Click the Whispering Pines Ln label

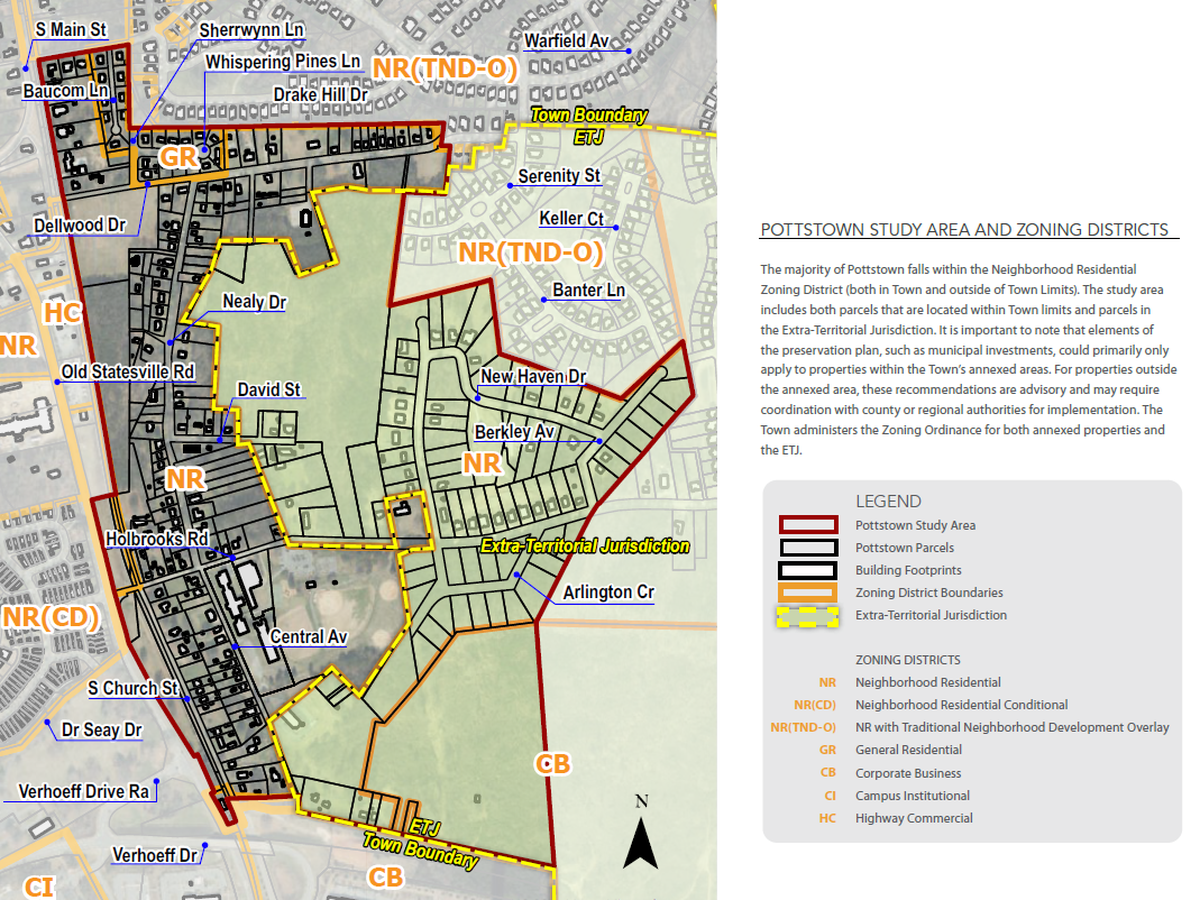tap(282, 62)
